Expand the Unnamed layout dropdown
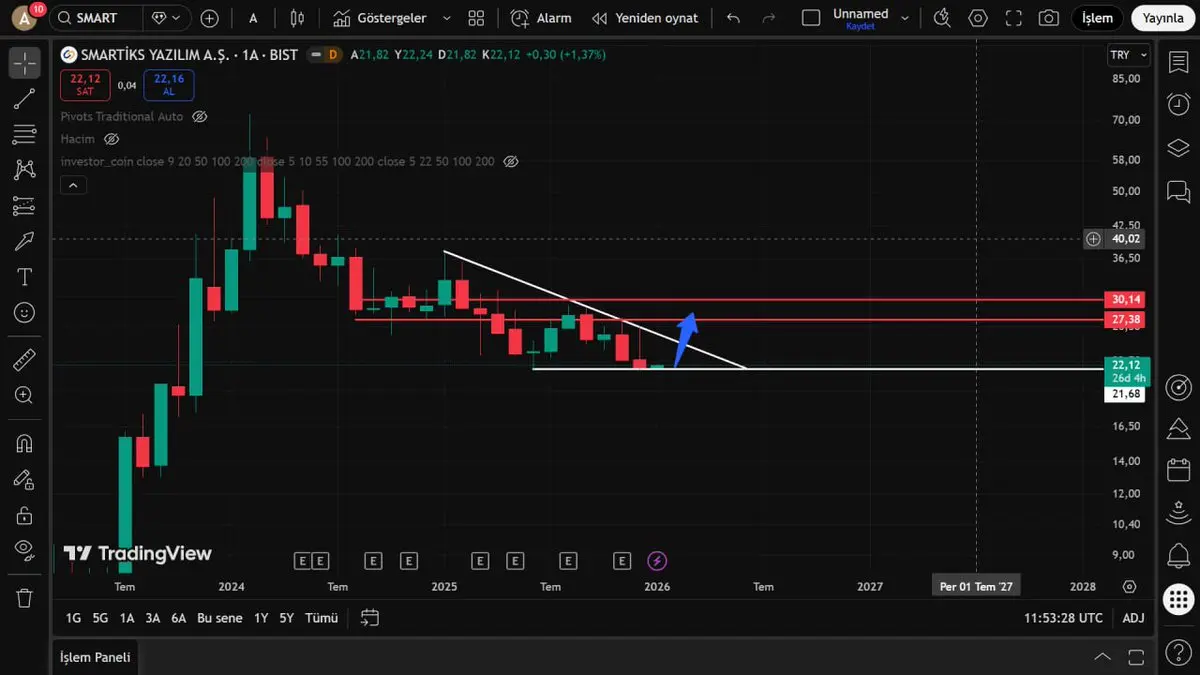1200x675 pixels. (x=905, y=18)
